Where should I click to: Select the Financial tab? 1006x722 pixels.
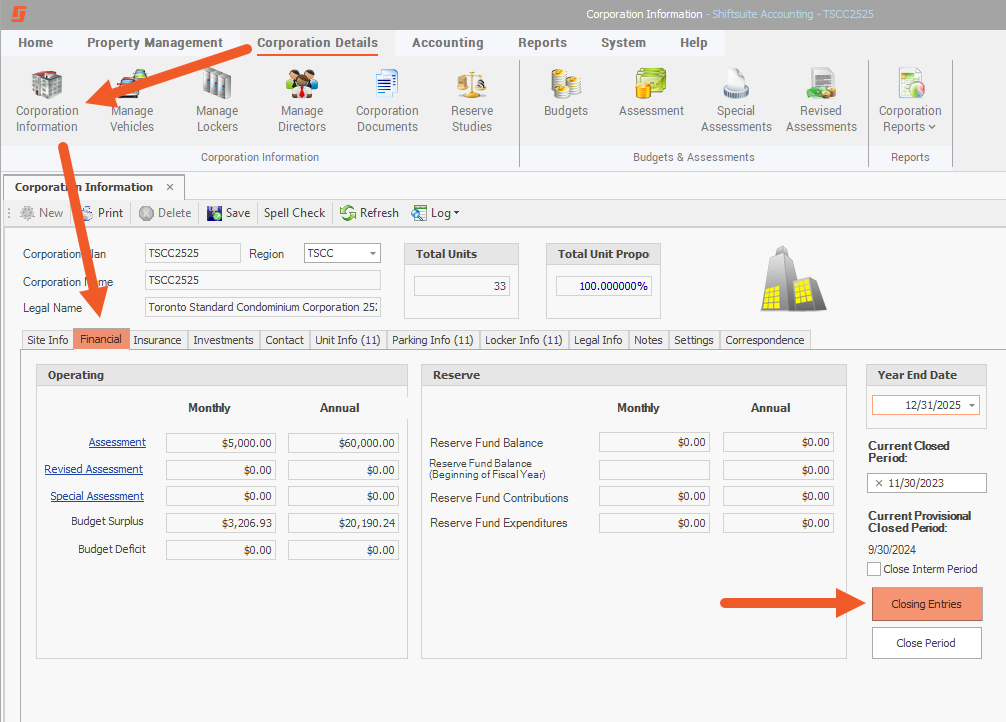(101, 339)
